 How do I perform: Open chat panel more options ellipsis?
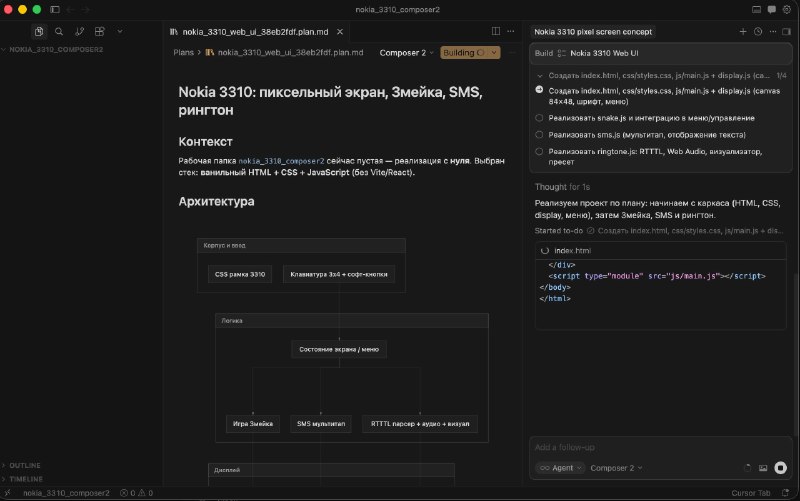(x=773, y=32)
